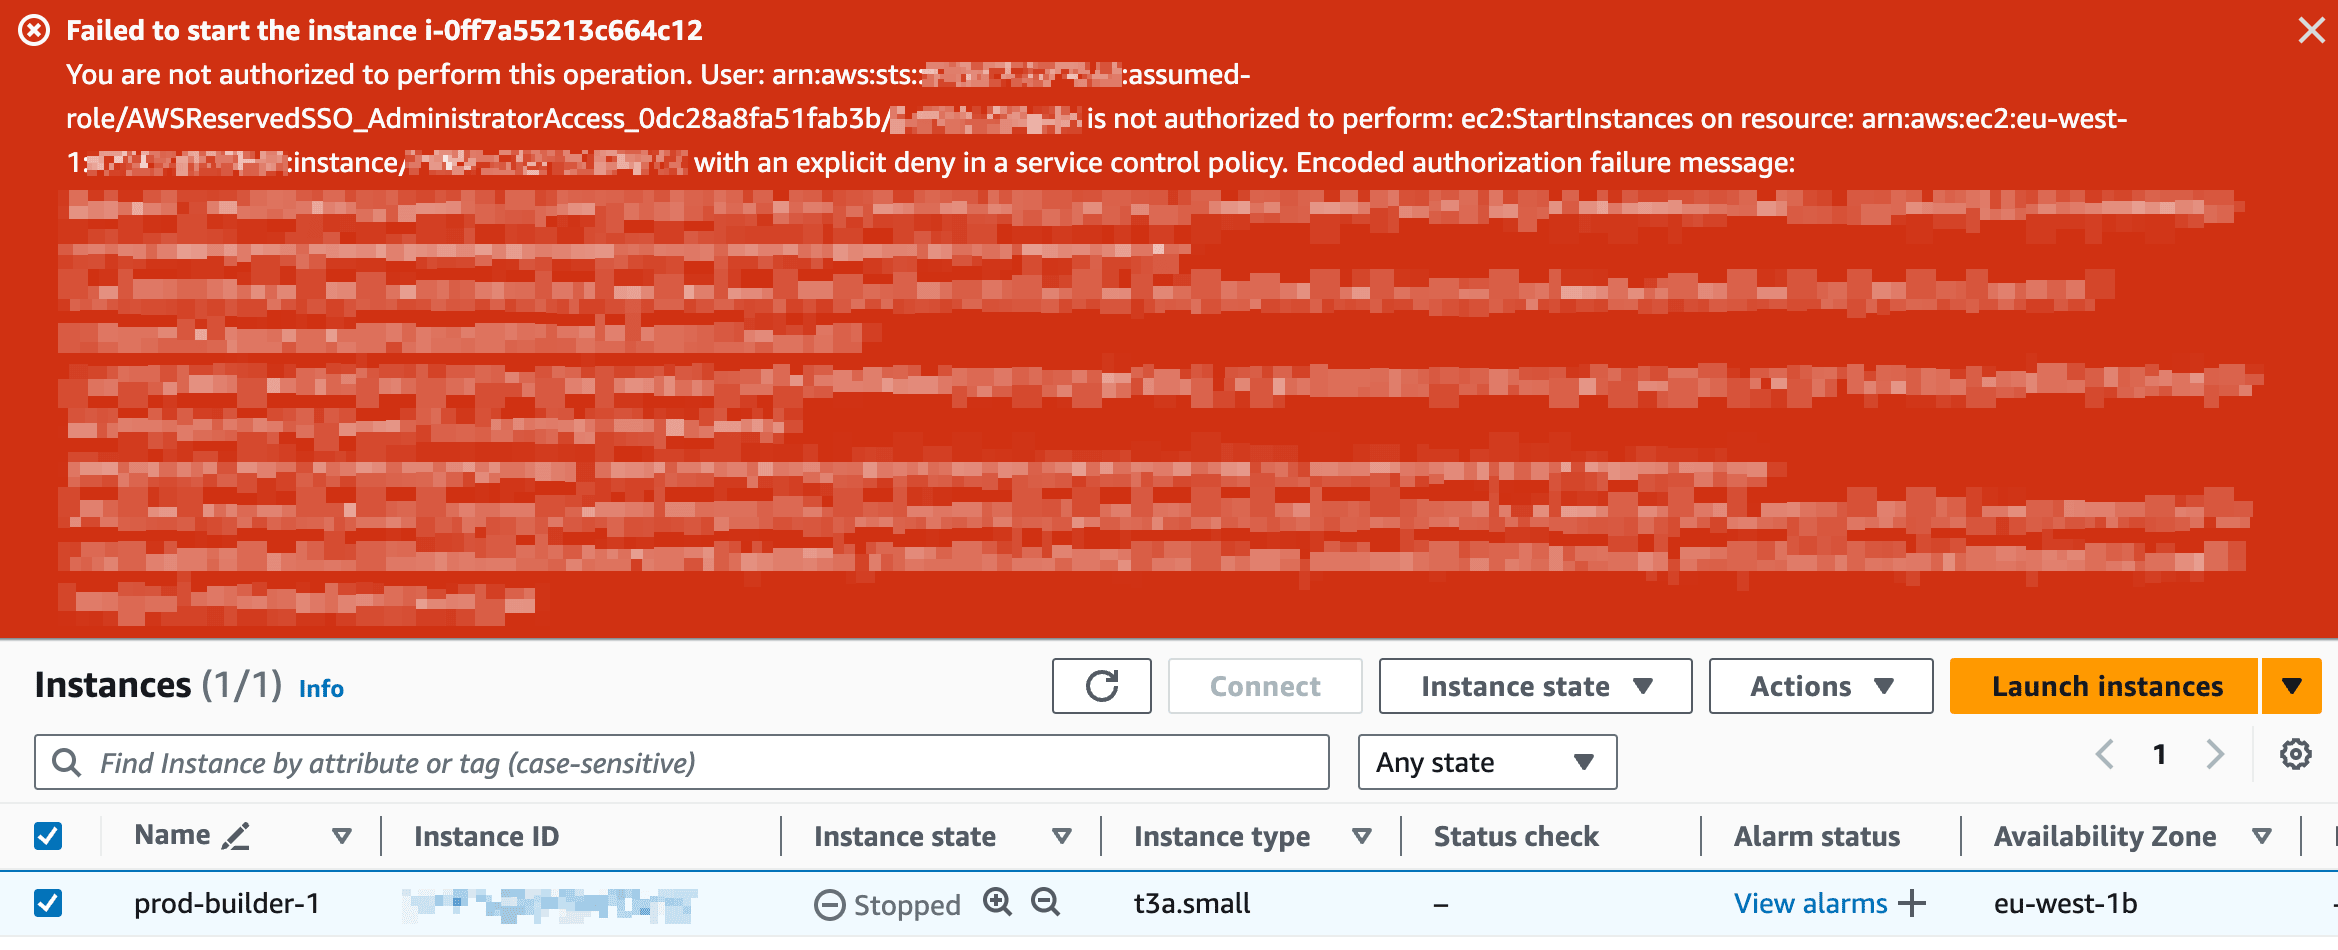
Task: Filter in by Stopped state (zoom-in icon)
Action: pyautogui.click(x=997, y=902)
